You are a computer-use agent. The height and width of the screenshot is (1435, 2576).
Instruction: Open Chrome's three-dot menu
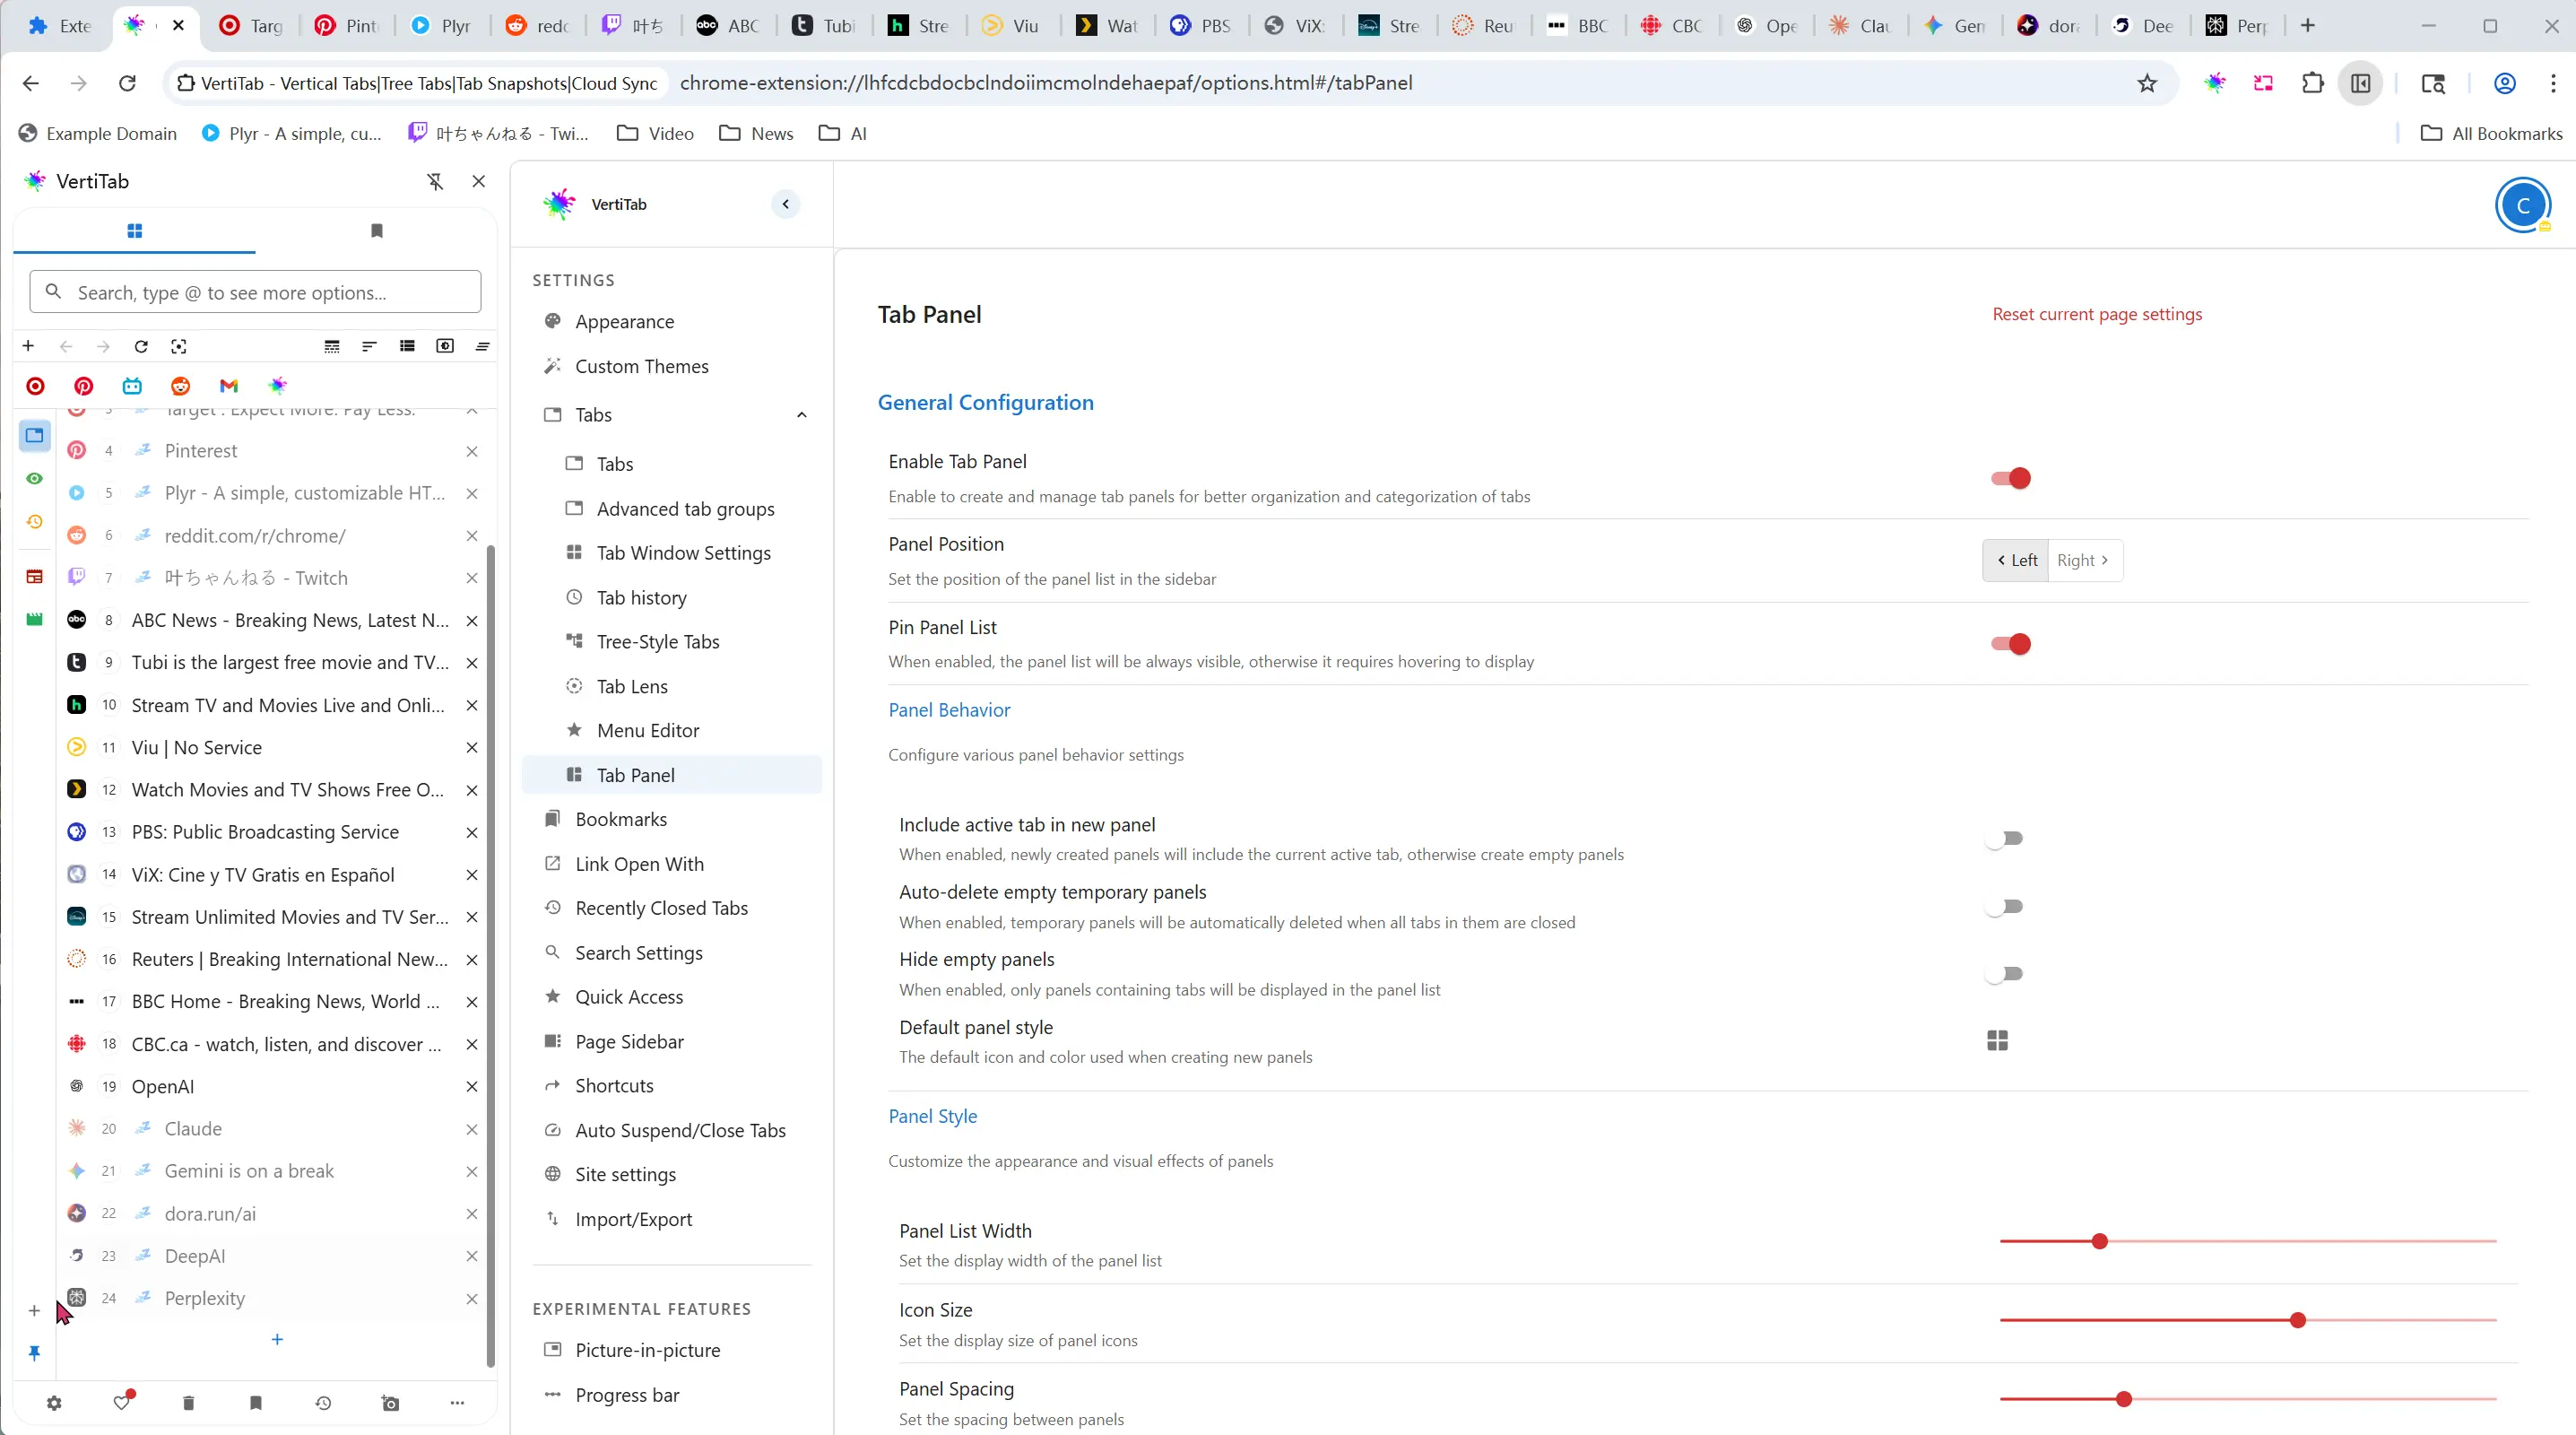[2552, 83]
